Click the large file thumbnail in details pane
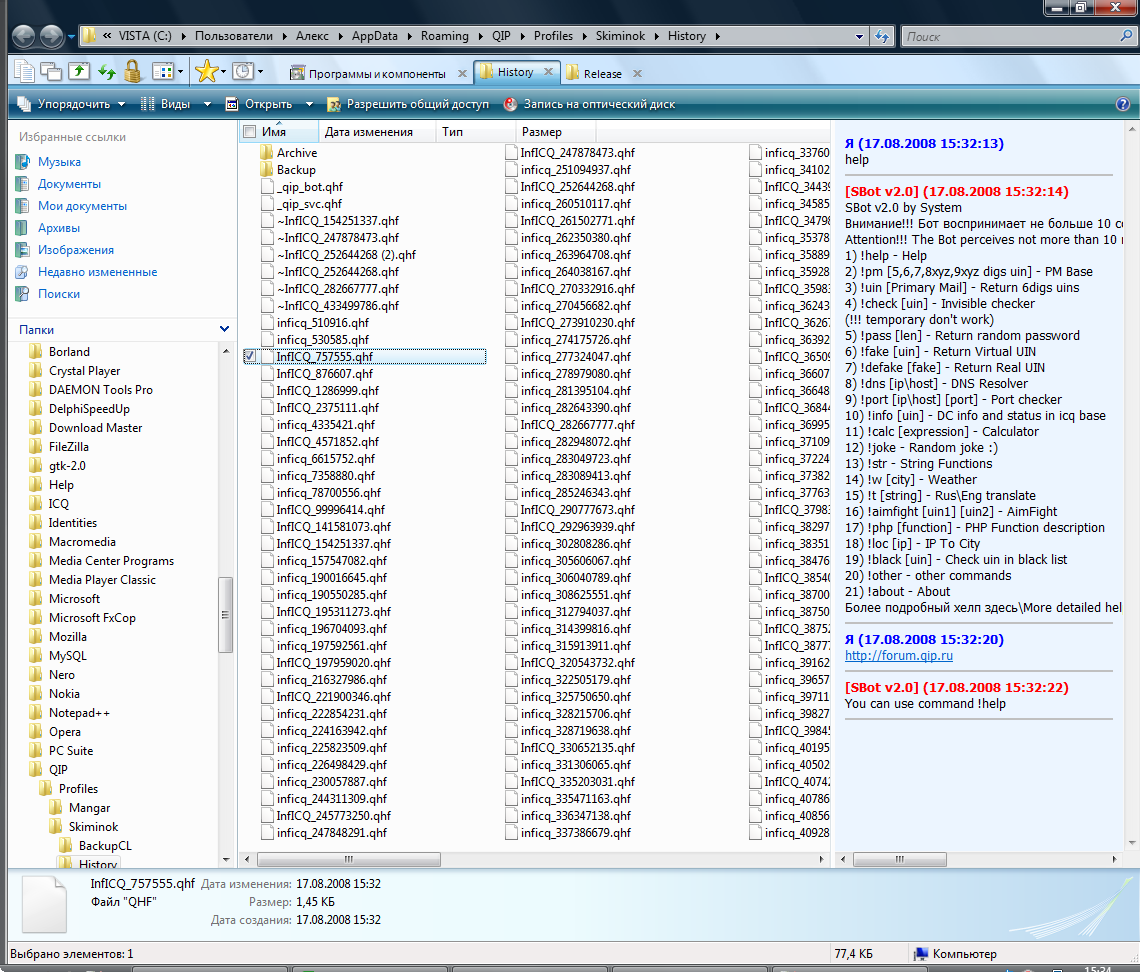Viewport: 1140px width, 972px height. pyautogui.click(x=44, y=904)
